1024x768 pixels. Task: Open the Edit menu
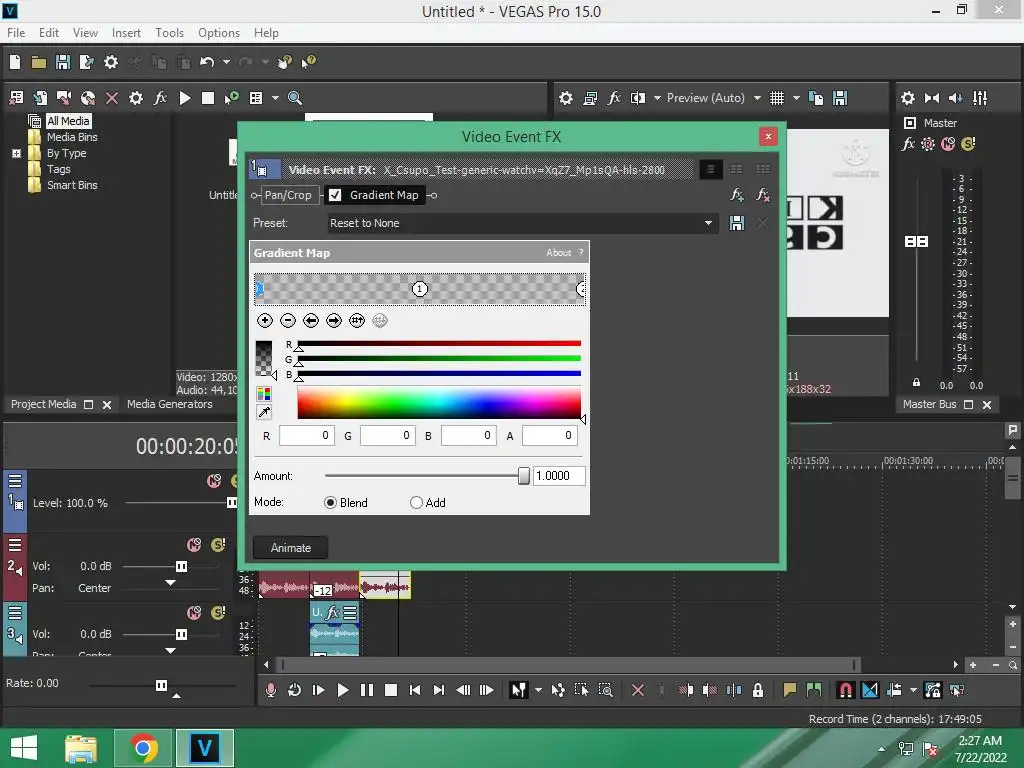pyautogui.click(x=49, y=33)
